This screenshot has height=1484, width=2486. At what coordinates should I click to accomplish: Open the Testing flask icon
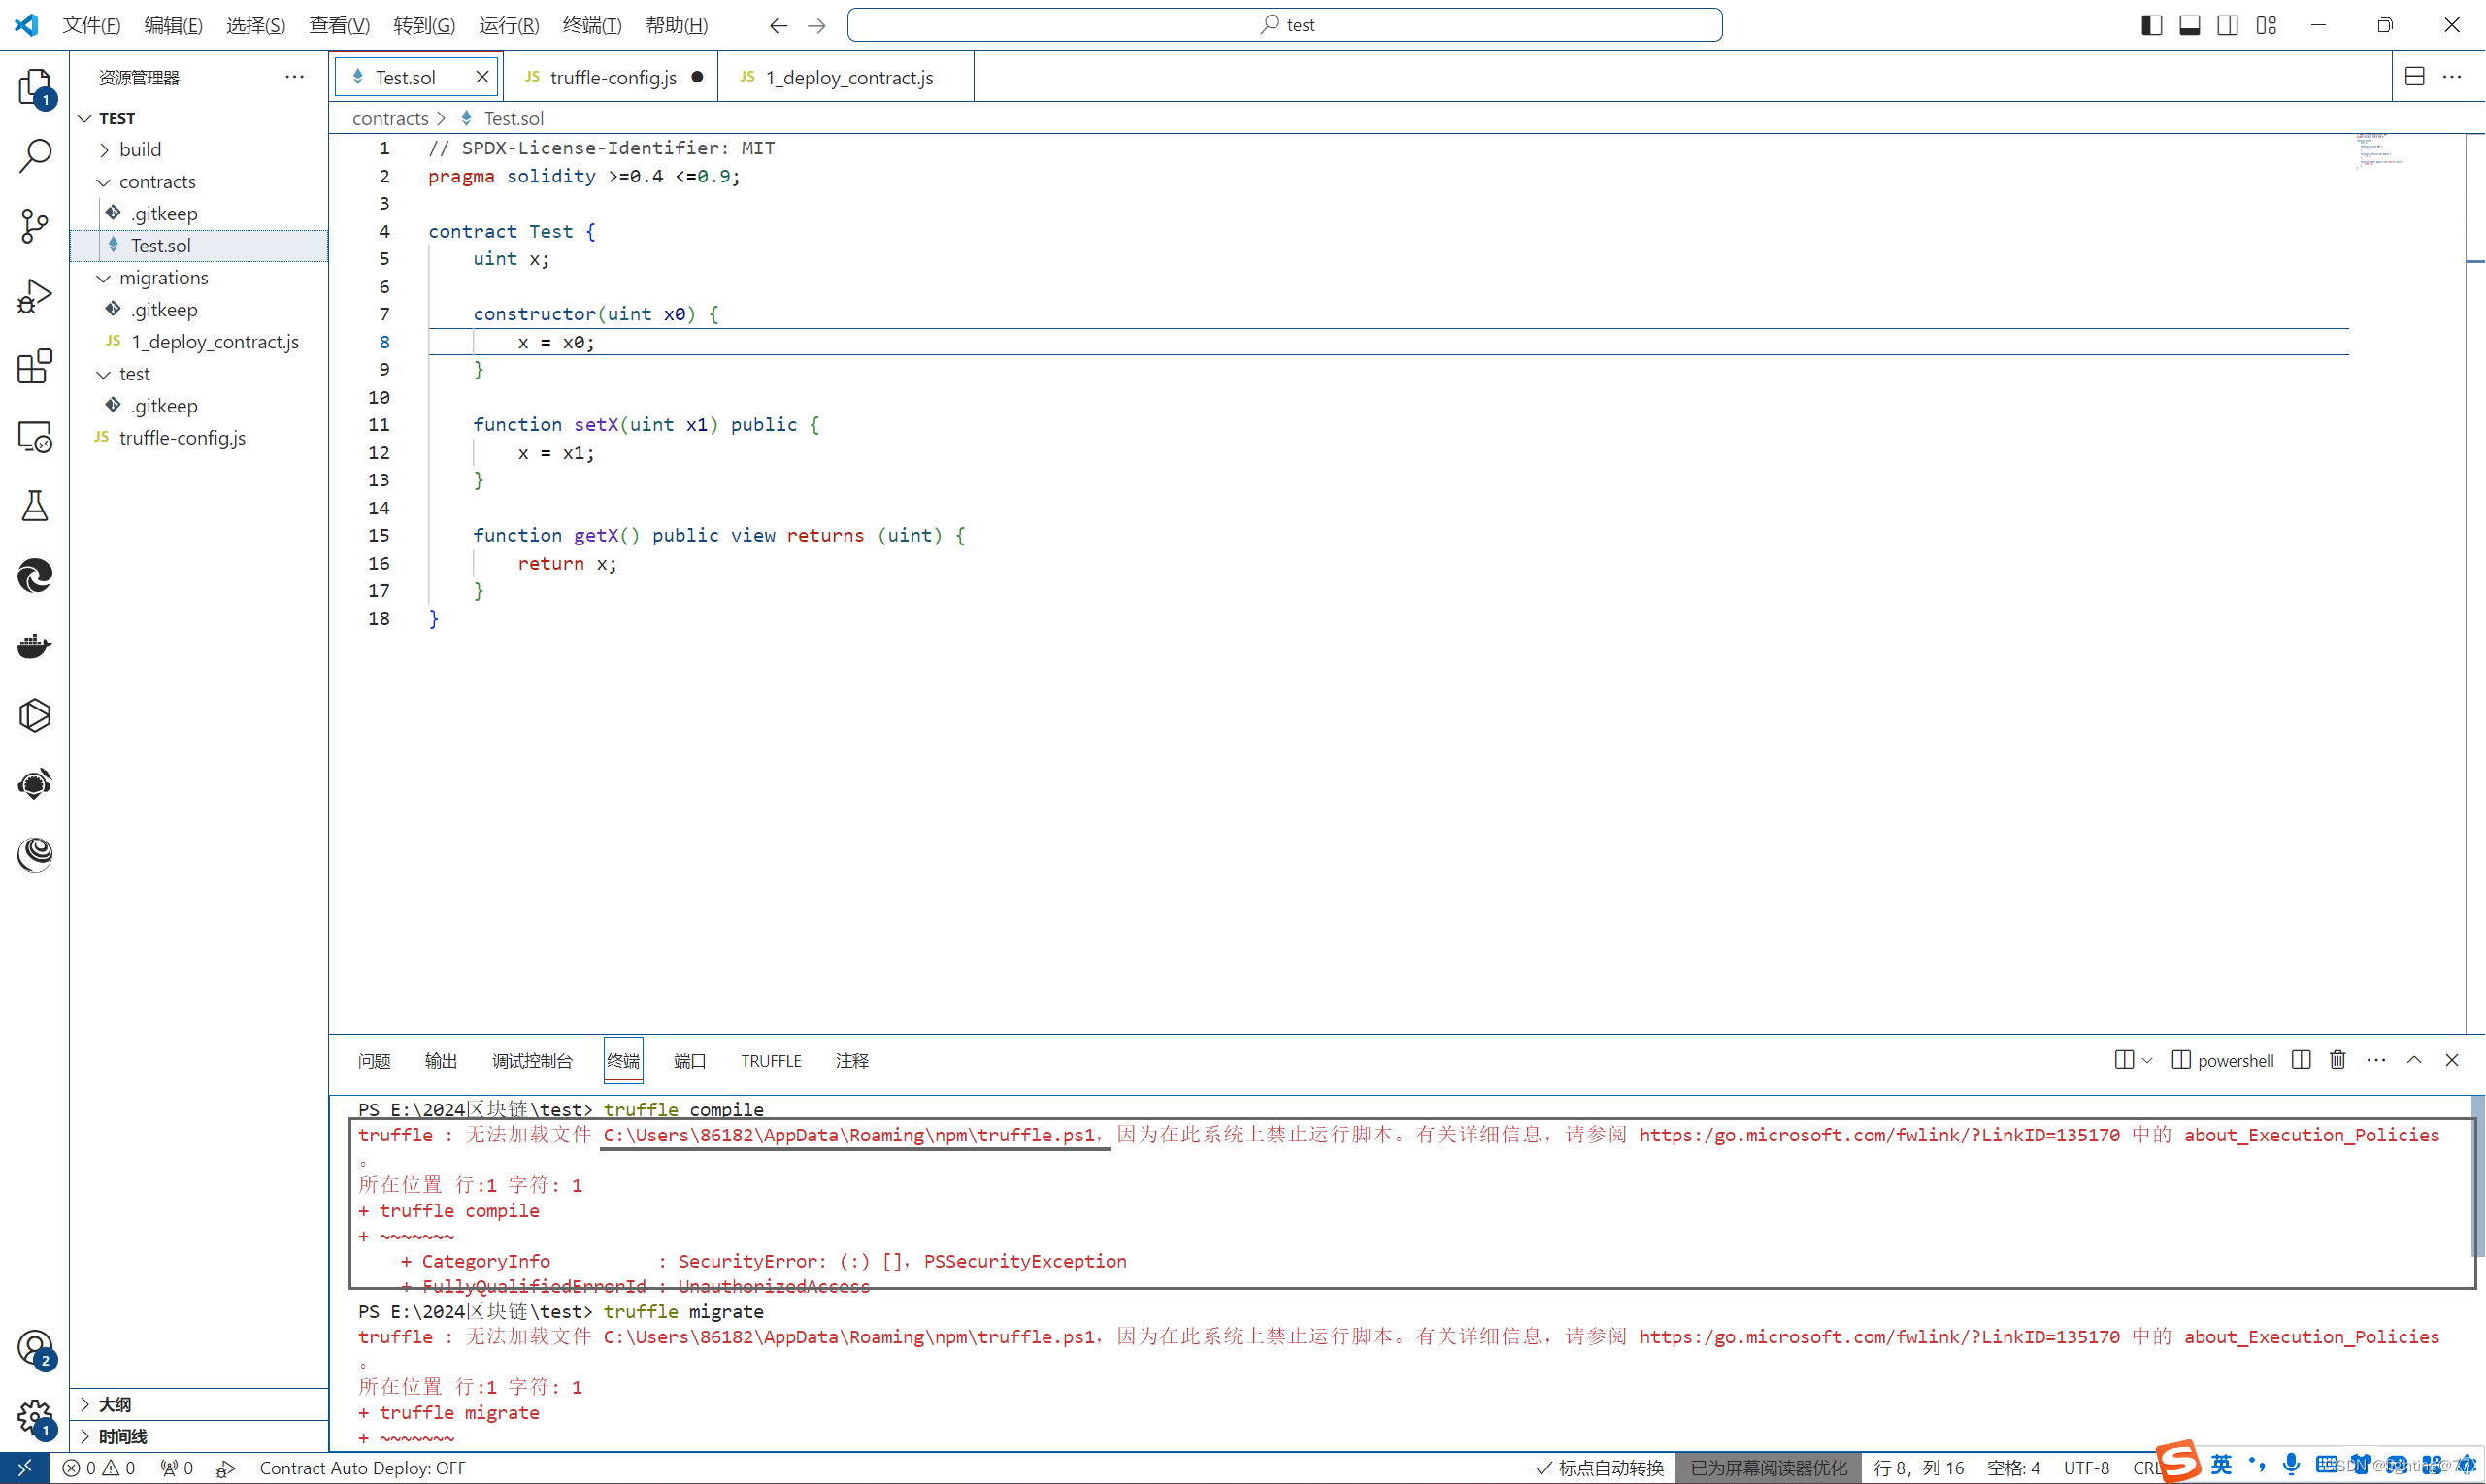pyautogui.click(x=34, y=506)
